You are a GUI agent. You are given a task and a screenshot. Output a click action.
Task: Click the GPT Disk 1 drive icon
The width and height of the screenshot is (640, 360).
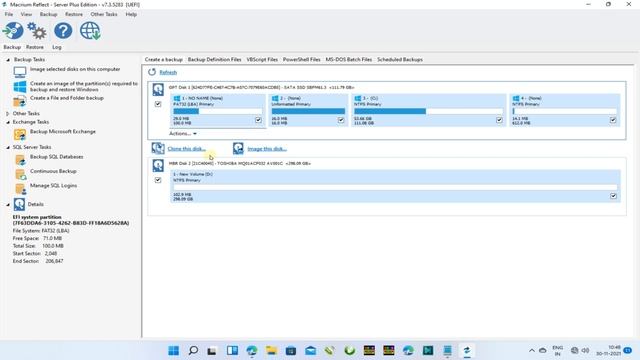pos(158,89)
